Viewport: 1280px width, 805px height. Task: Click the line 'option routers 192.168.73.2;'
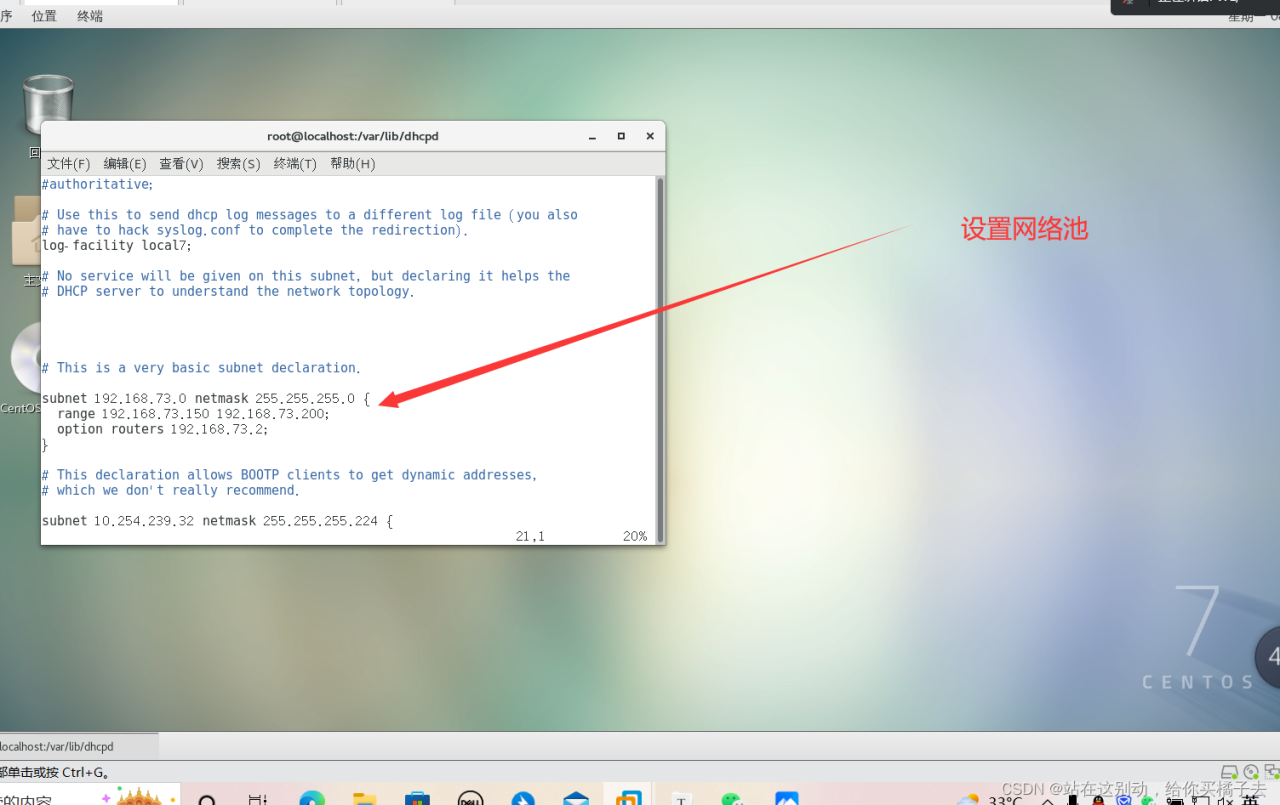click(163, 429)
